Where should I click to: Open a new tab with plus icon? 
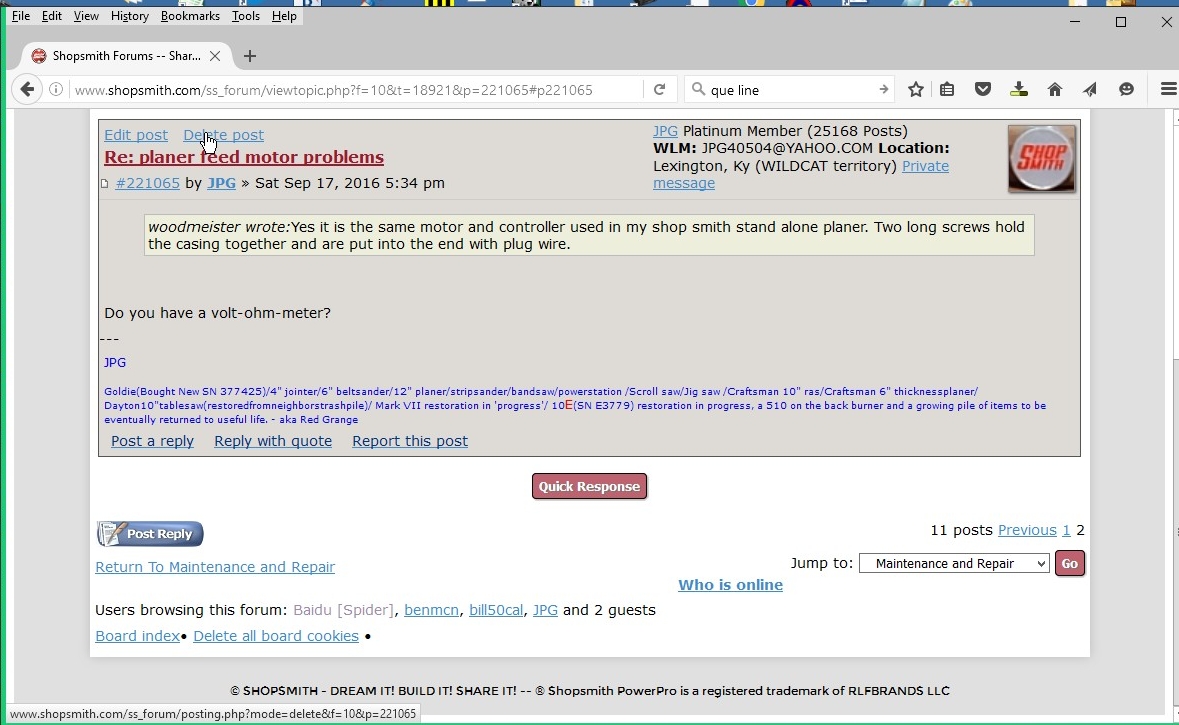click(250, 56)
